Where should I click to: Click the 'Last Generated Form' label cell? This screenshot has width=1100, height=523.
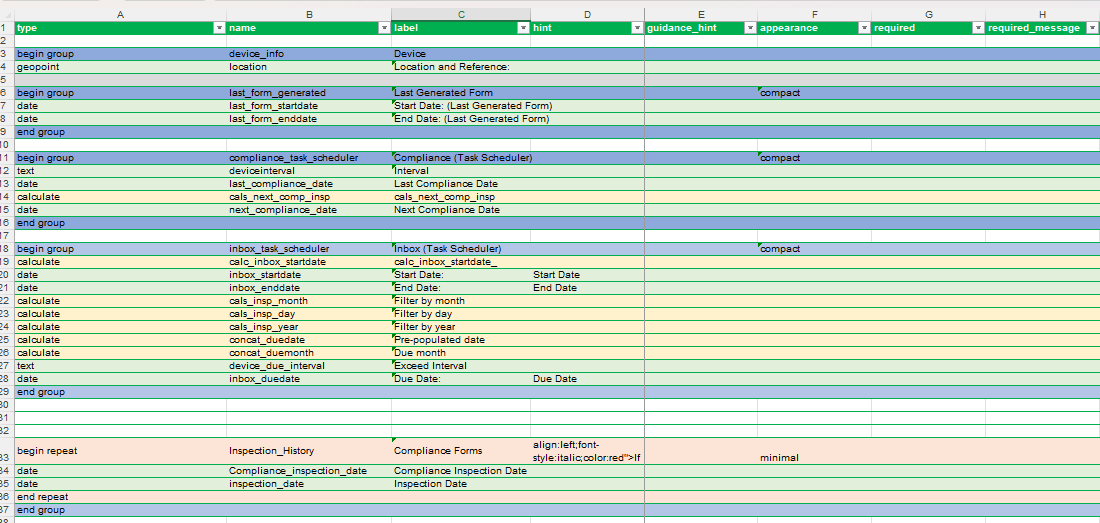pyautogui.click(x=461, y=93)
